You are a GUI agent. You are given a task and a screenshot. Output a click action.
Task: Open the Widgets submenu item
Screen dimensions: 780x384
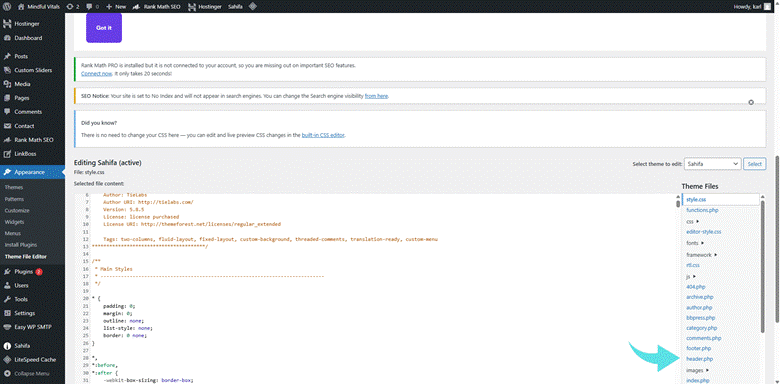pos(14,222)
